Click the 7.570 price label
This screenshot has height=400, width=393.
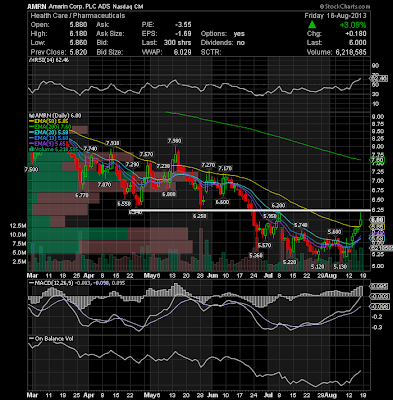pyautogui.click(x=146, y=154)
